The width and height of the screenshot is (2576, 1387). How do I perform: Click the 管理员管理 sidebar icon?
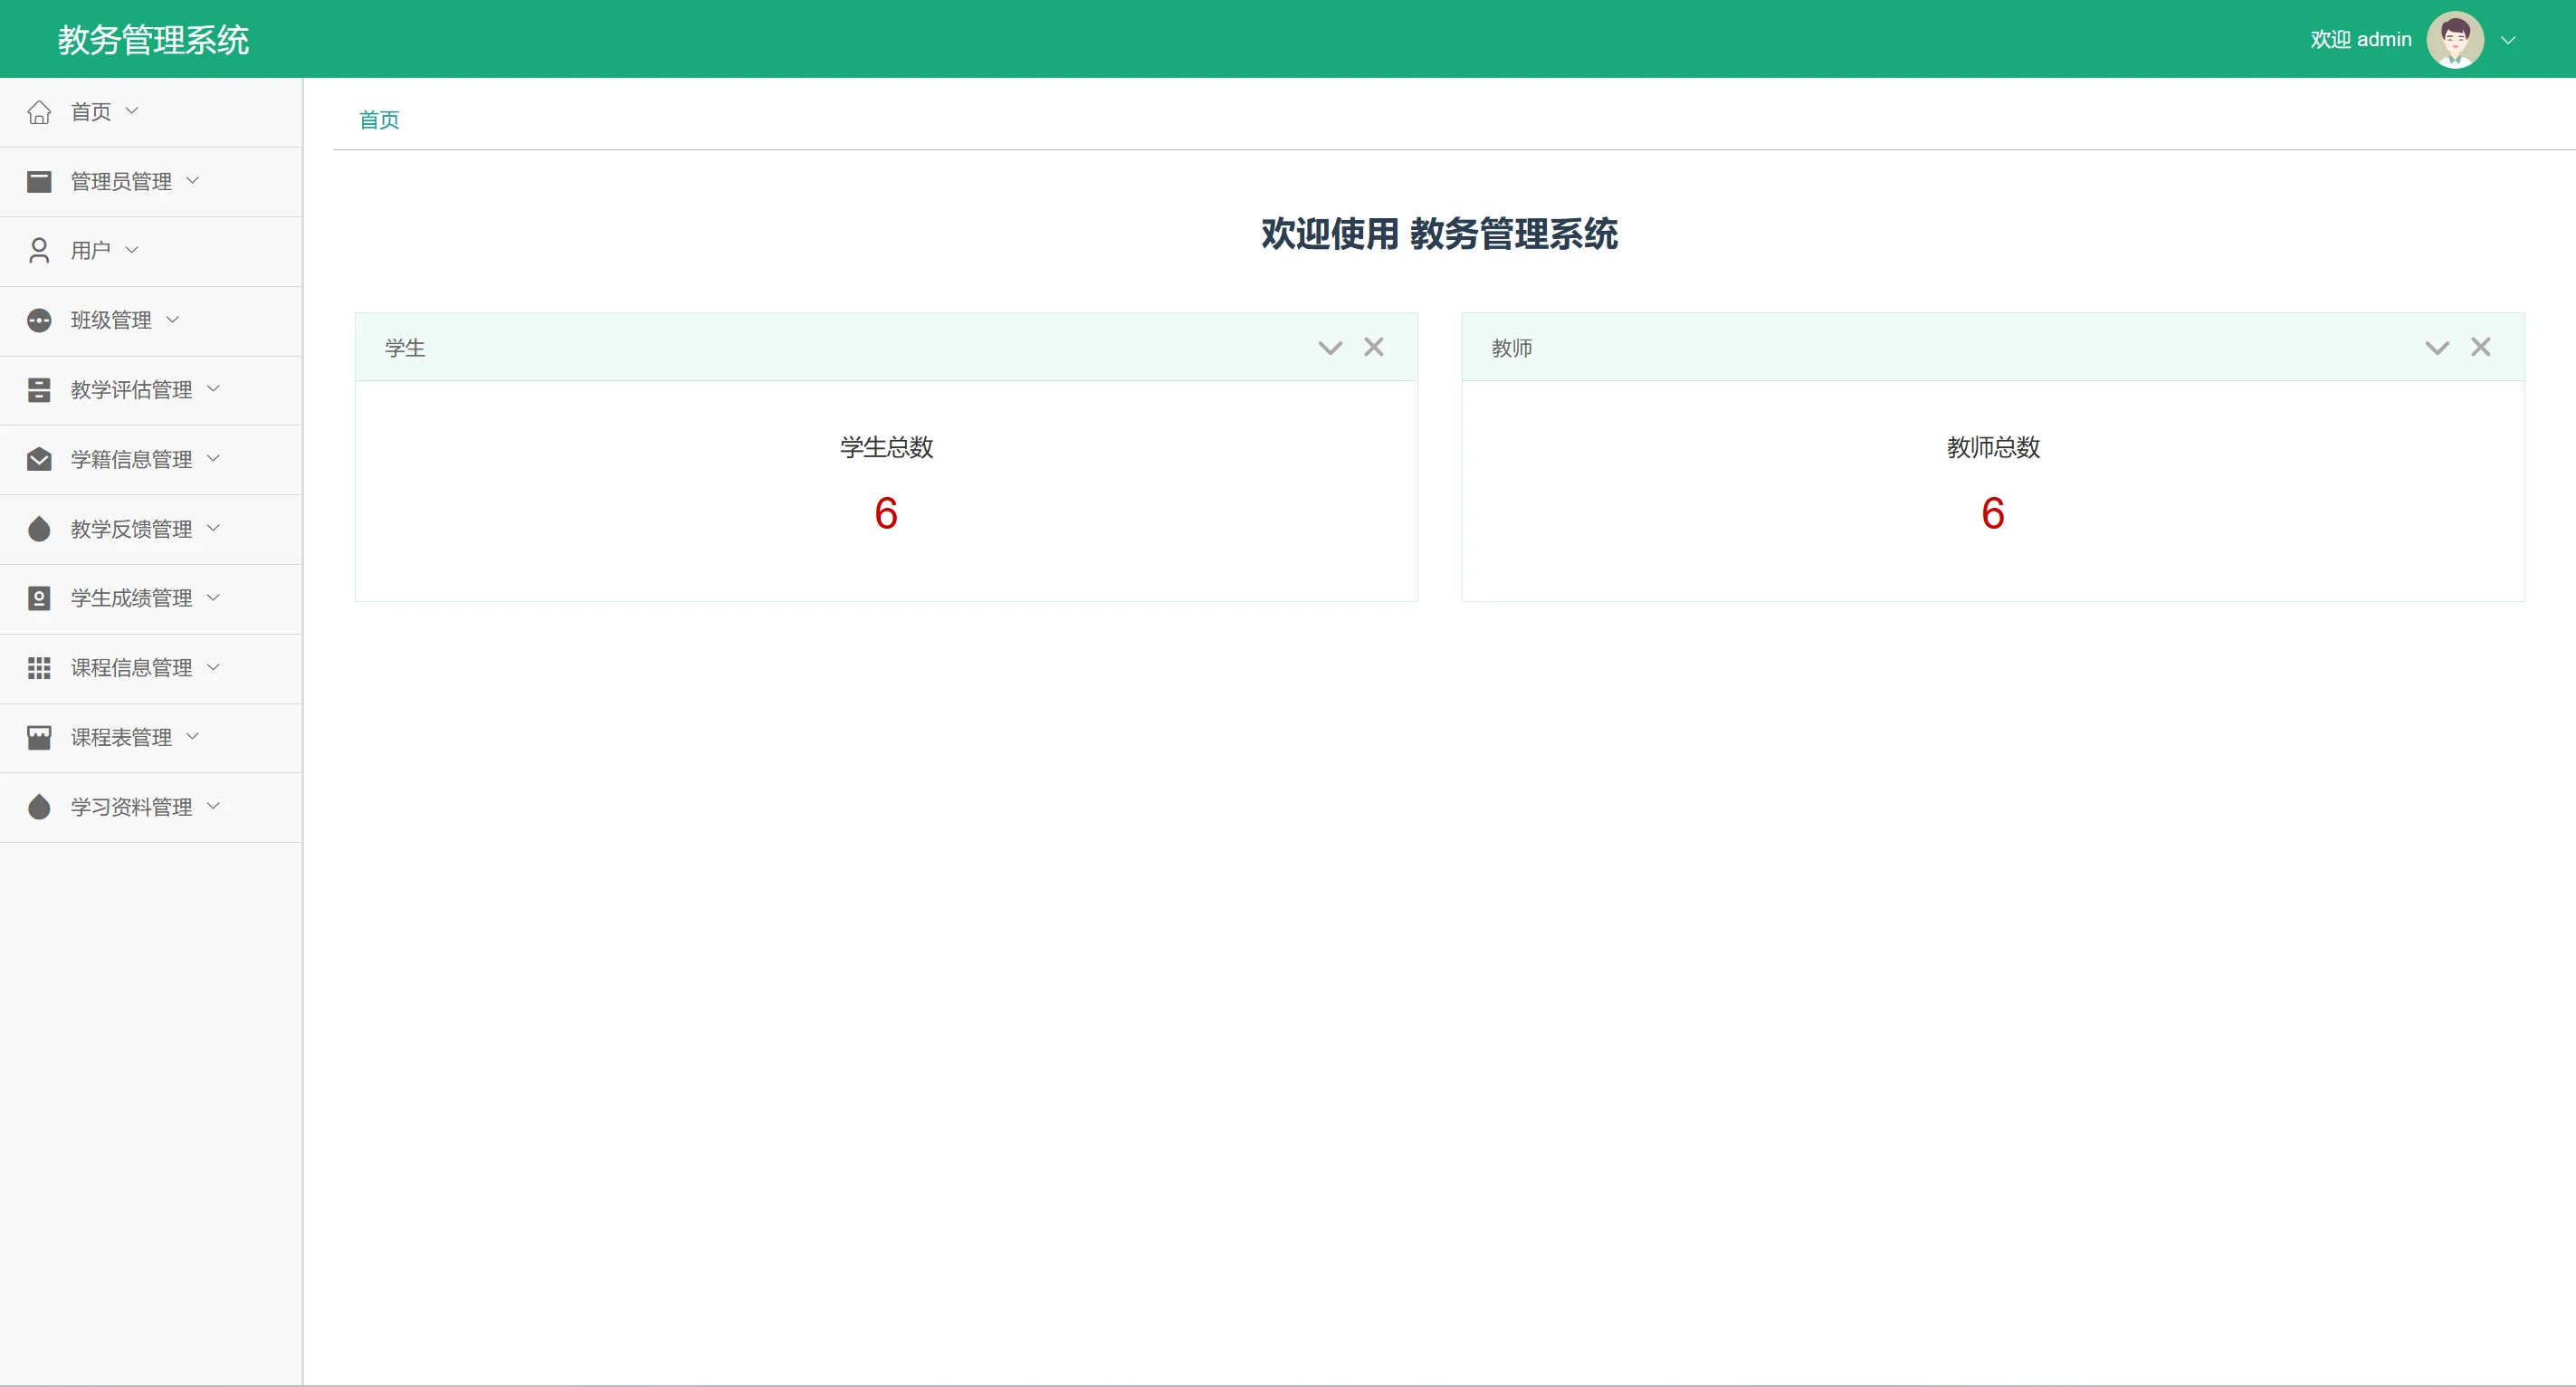pyautogui.click(x=39, y=181)
